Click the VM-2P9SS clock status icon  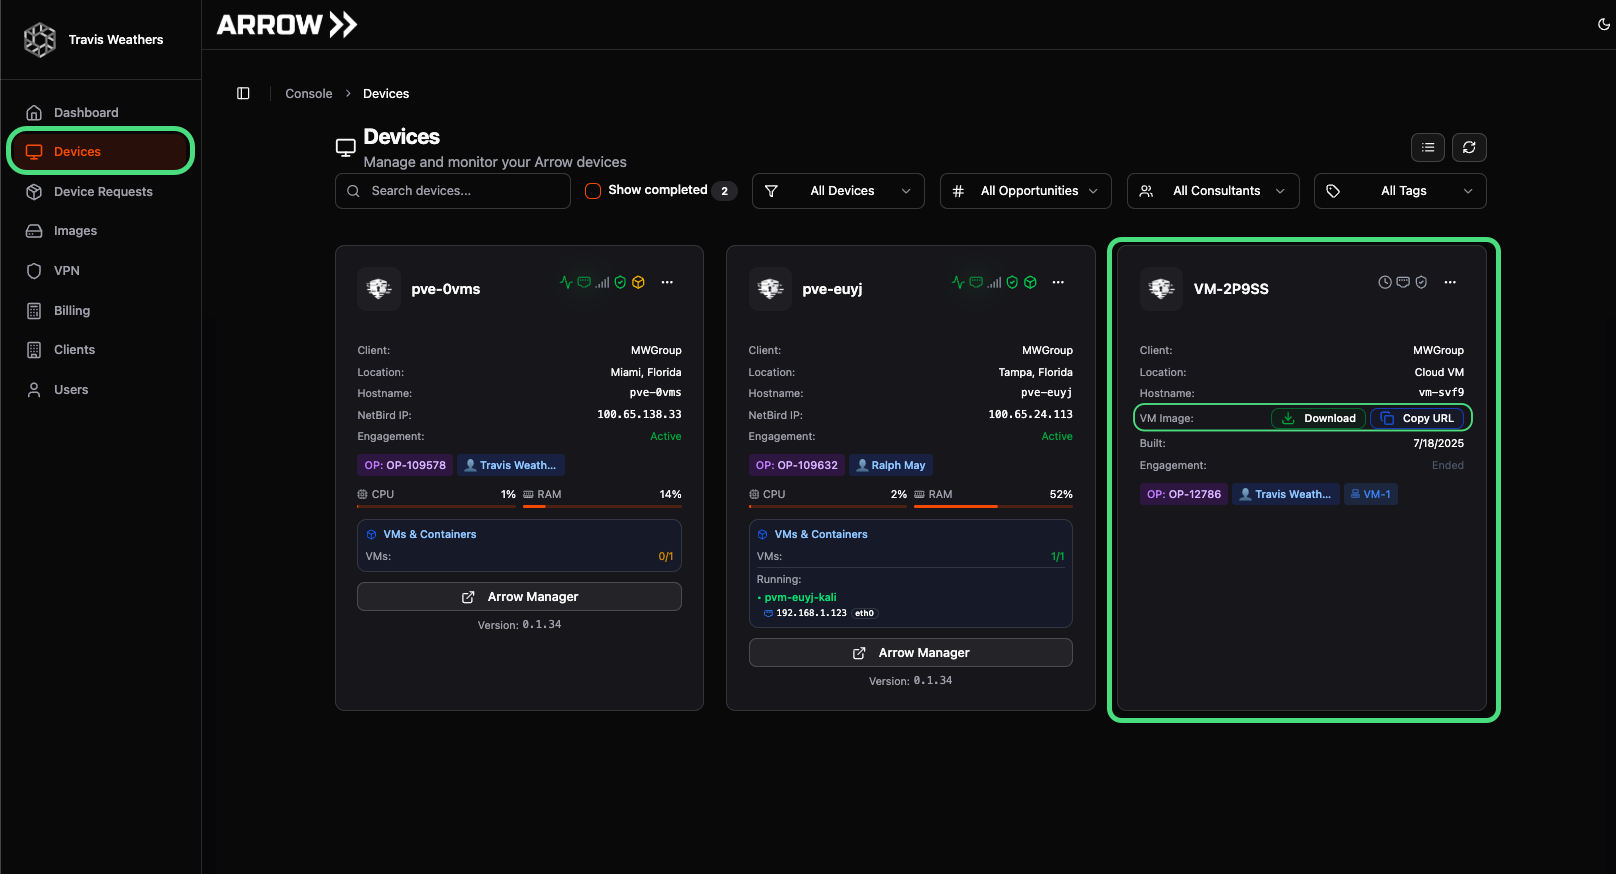(1384, 283)
